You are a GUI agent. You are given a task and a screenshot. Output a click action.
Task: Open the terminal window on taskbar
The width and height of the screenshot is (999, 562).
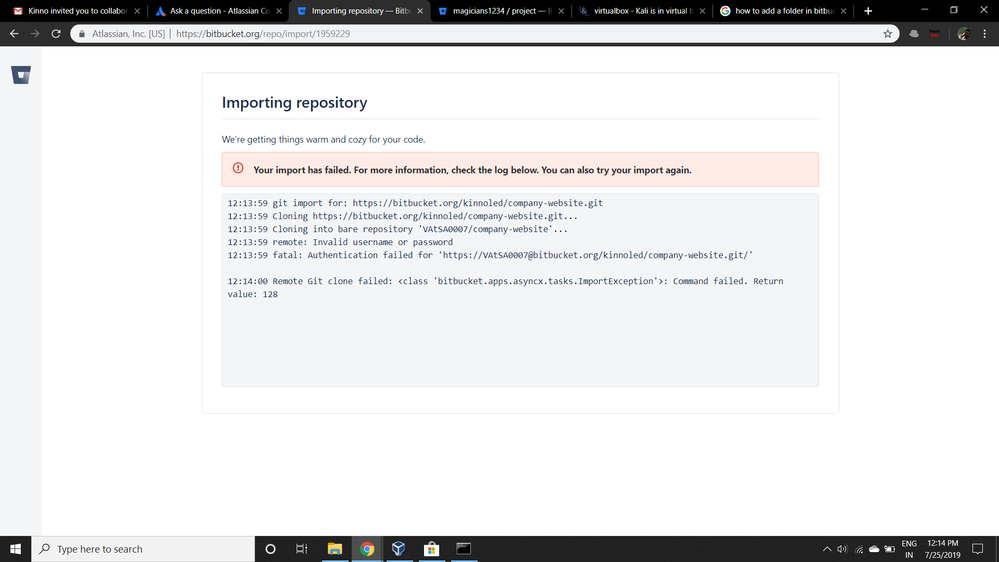[x=464, y=549]
